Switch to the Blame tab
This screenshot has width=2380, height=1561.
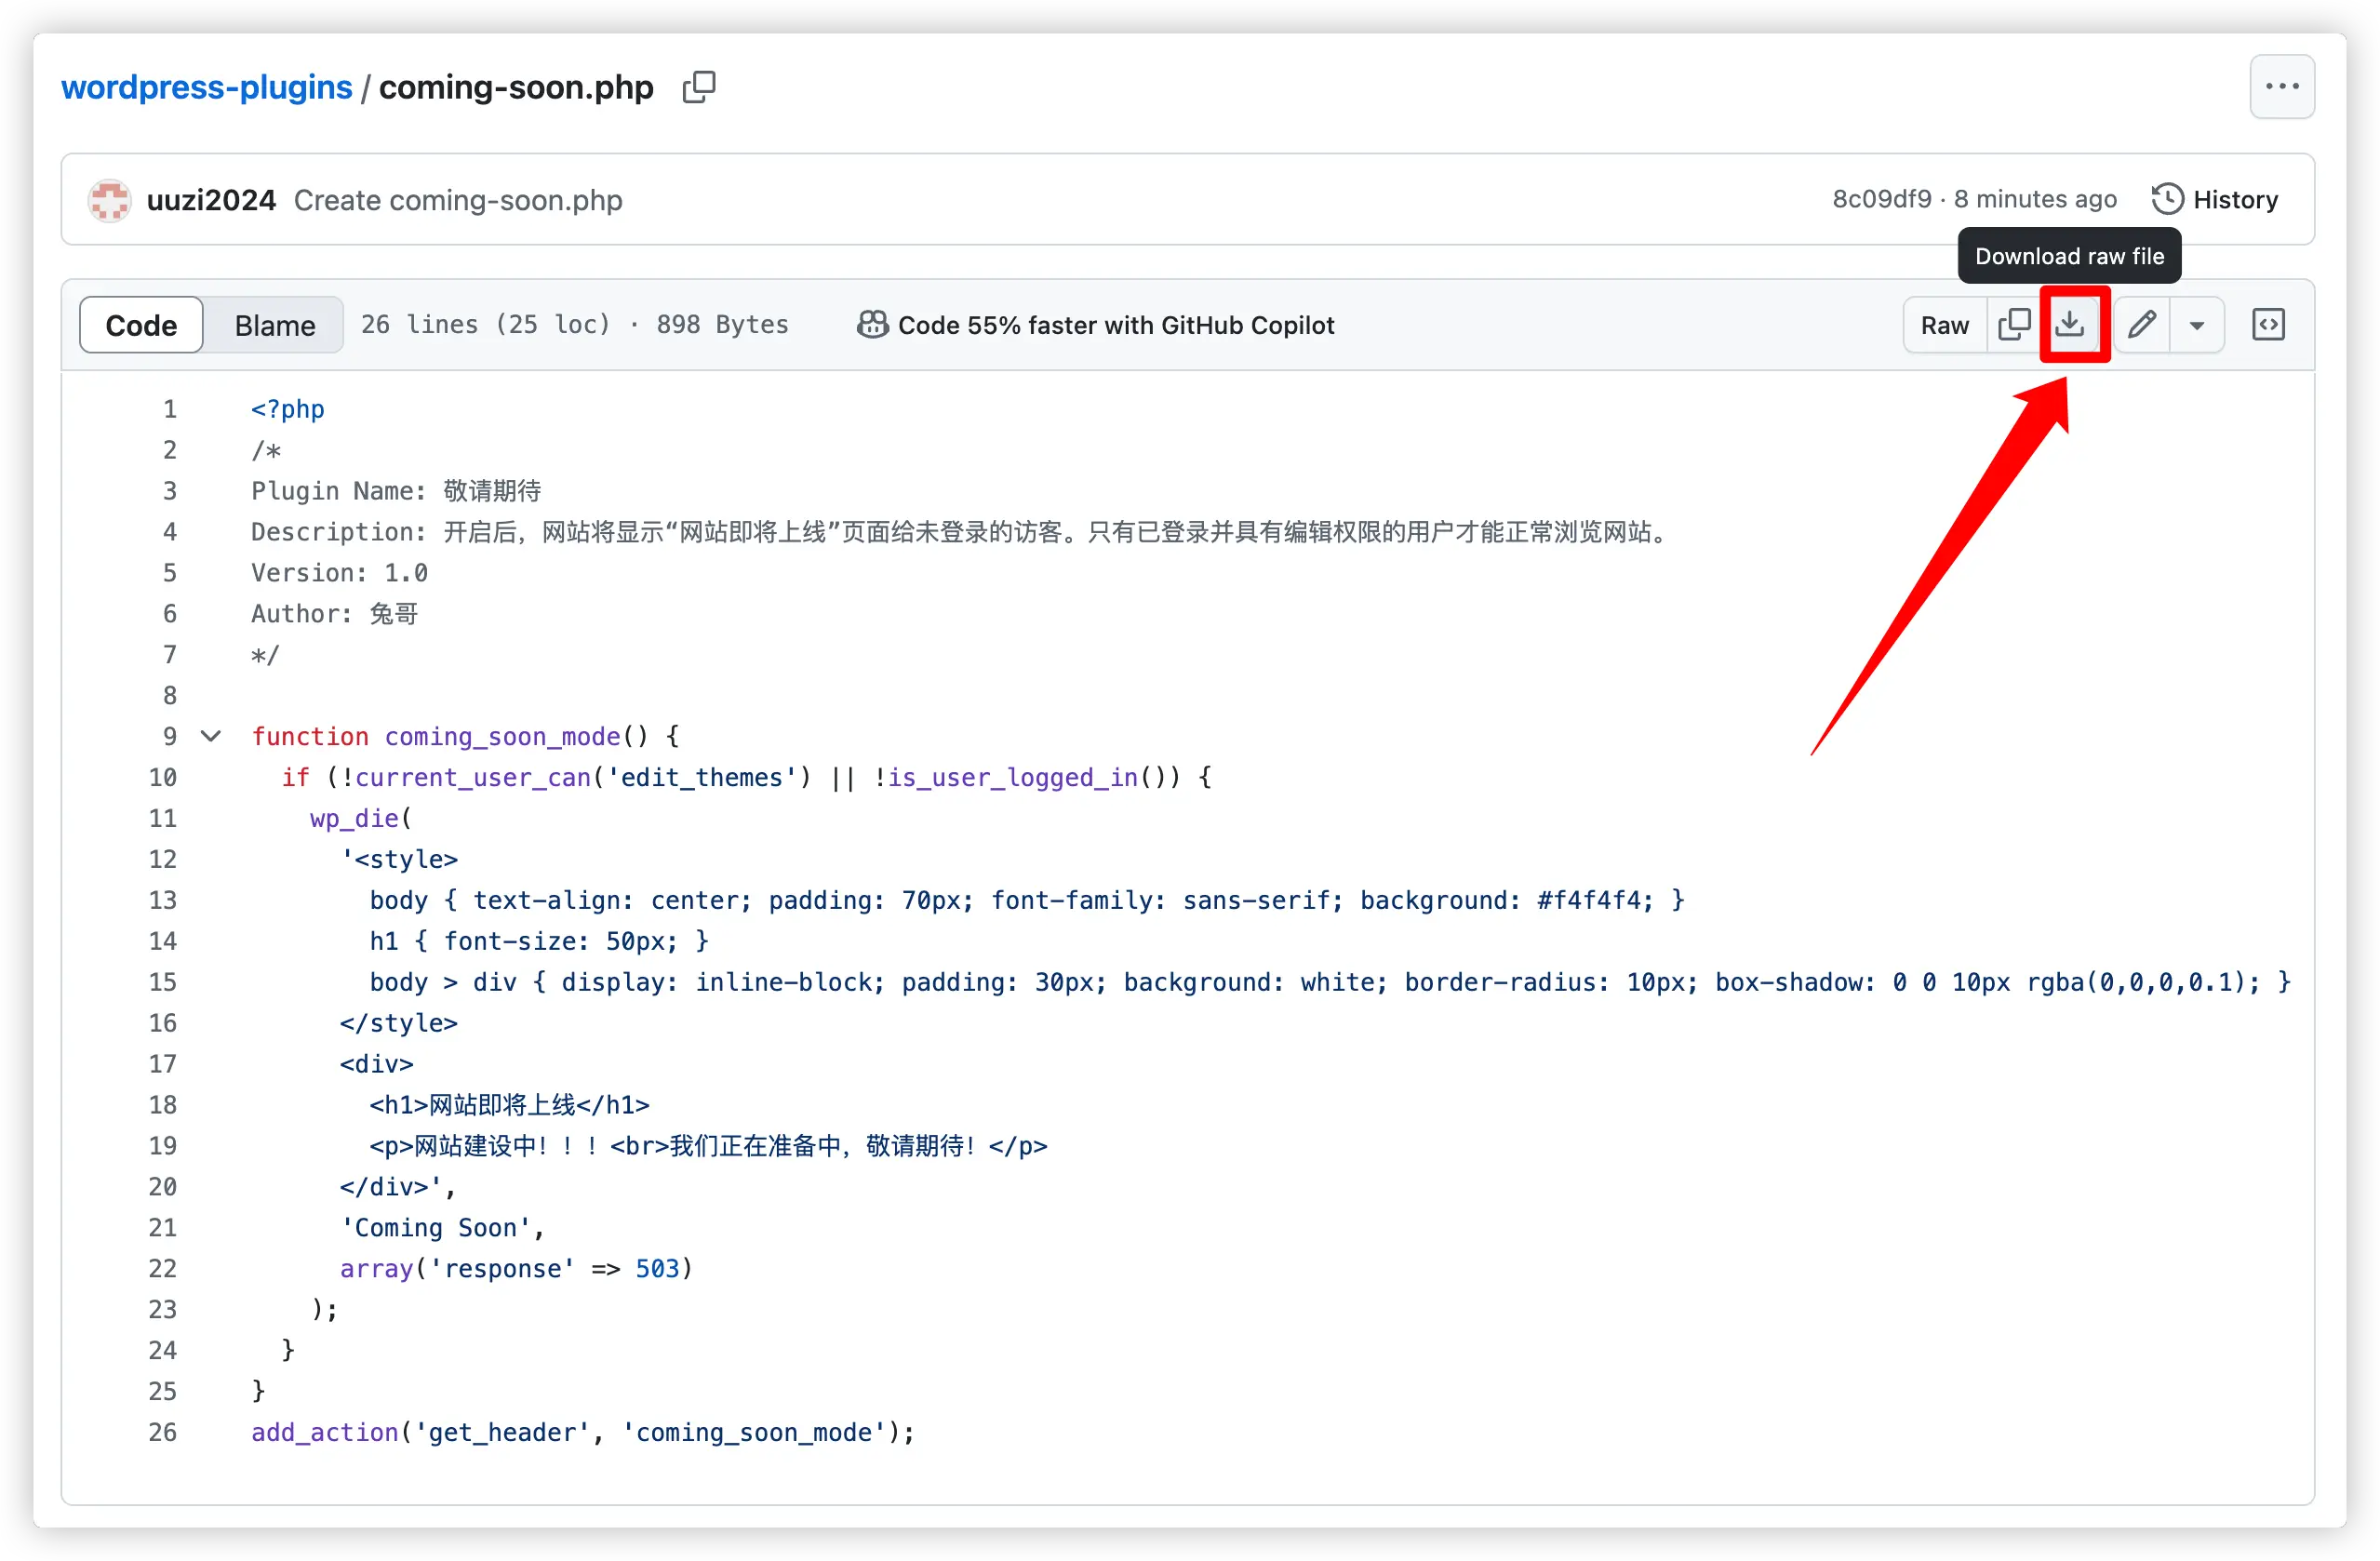click(x=275, y=325)
